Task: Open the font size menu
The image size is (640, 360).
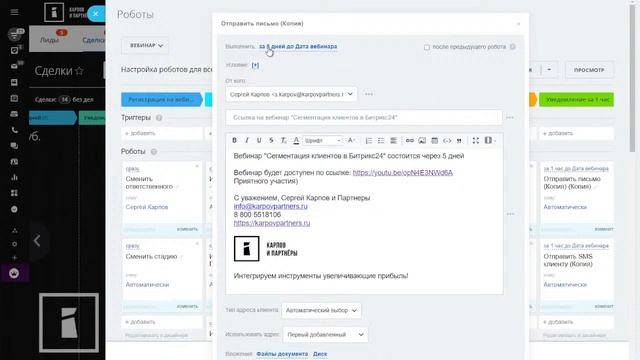Action: [351, 140]
